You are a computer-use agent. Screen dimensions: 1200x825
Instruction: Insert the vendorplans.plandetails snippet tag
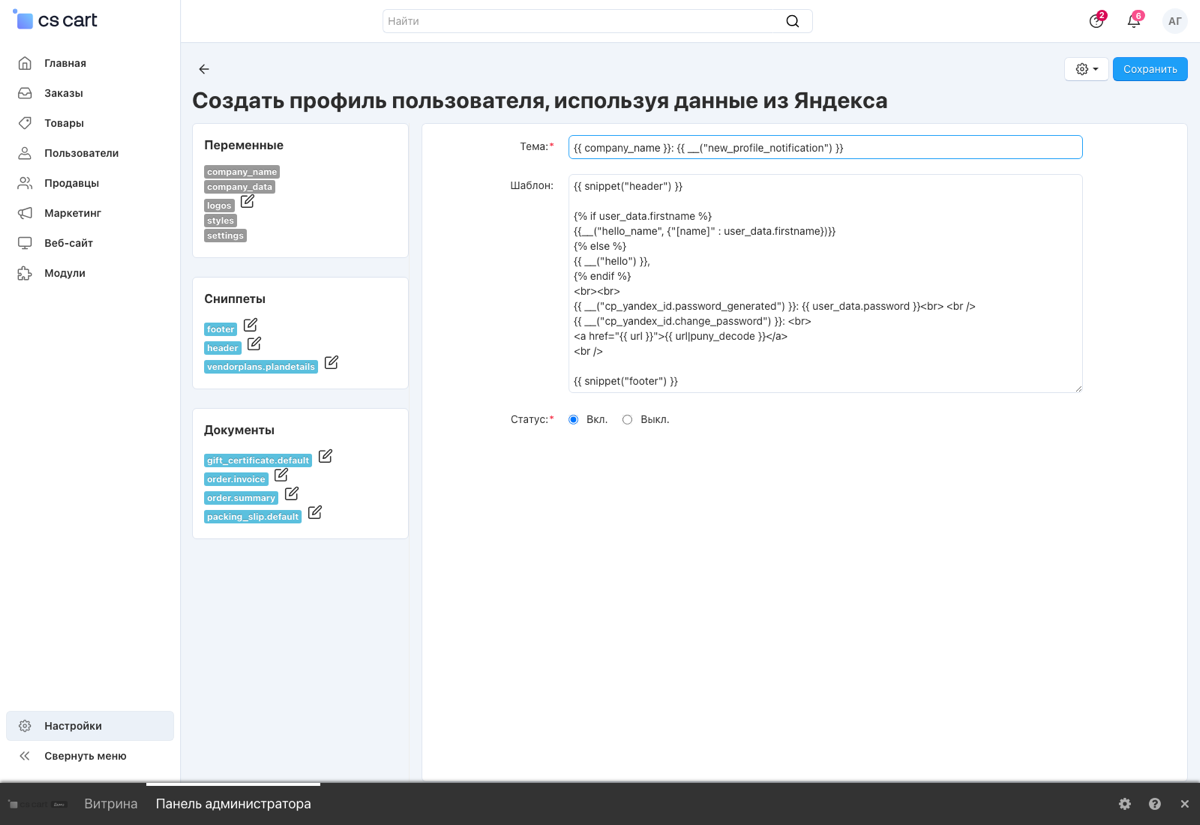coord(261,367)
